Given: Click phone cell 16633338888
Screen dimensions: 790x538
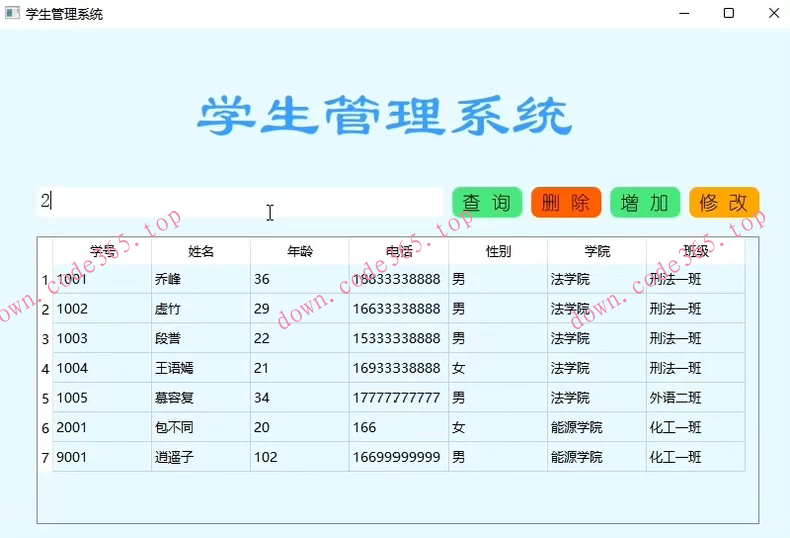Looking at the screenshot, I should (399, 309).
